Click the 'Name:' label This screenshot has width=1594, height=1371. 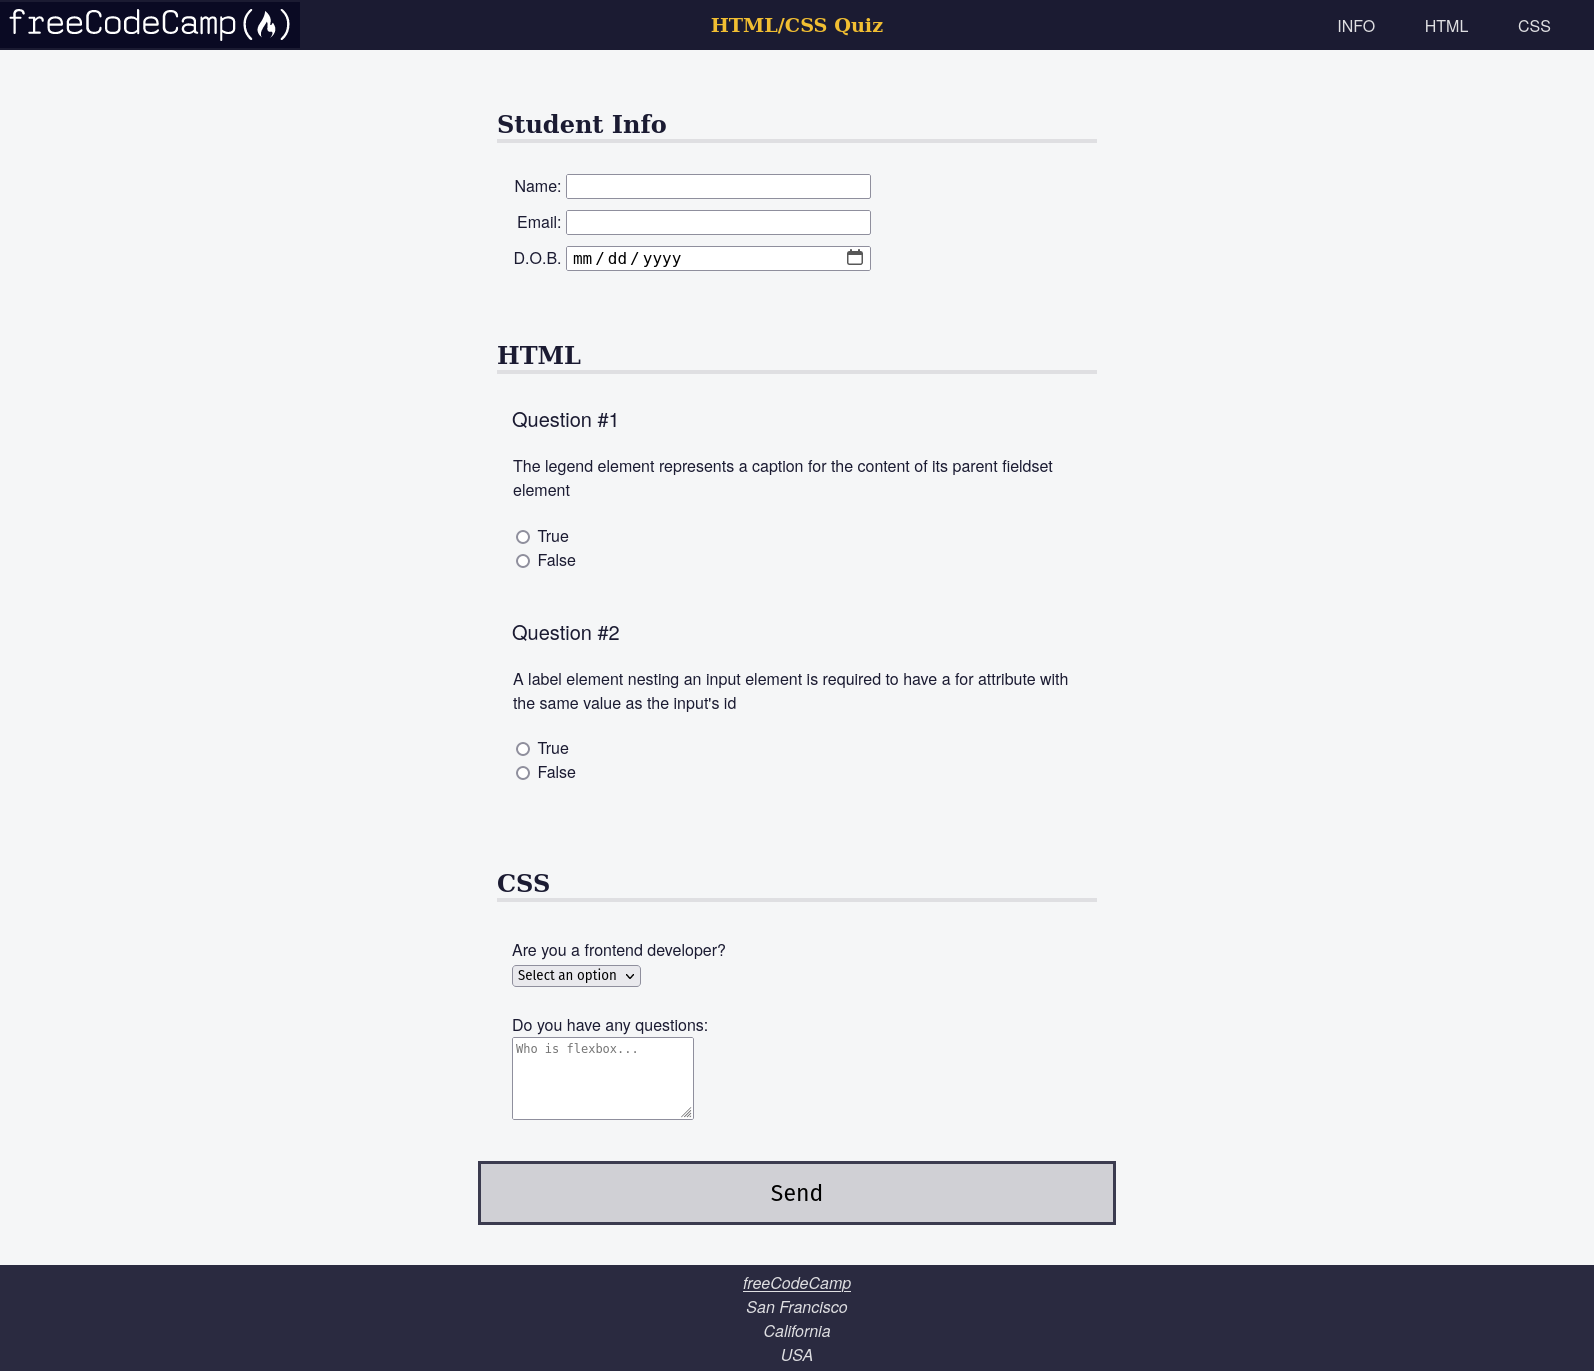click(x=537, y=186)
